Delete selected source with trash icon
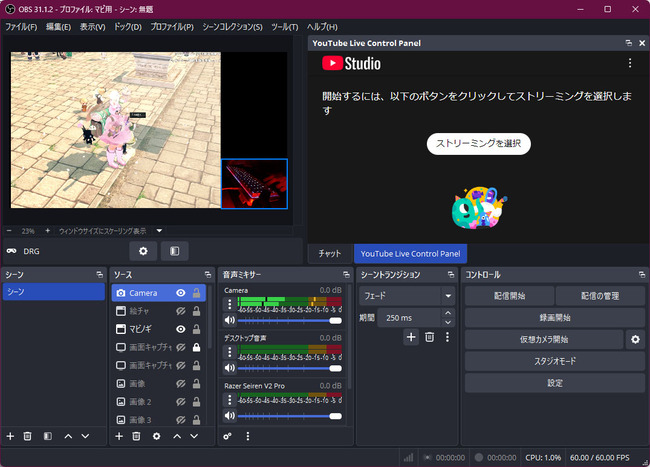Viewport: 650px width, 467px height. [136, 436]
